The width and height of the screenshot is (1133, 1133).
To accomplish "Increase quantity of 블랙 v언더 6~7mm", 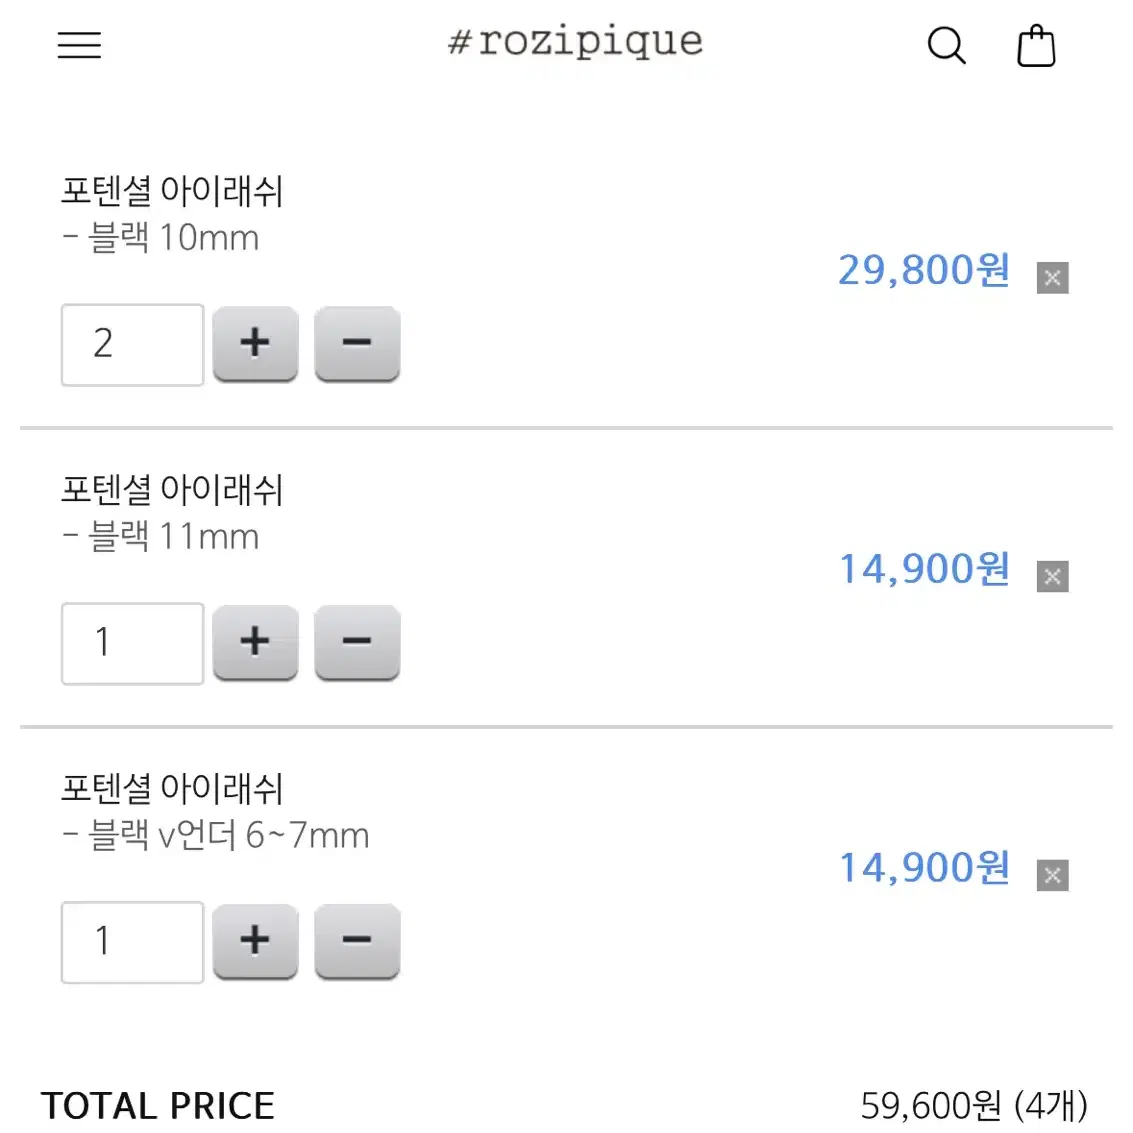I will point(256,942).
